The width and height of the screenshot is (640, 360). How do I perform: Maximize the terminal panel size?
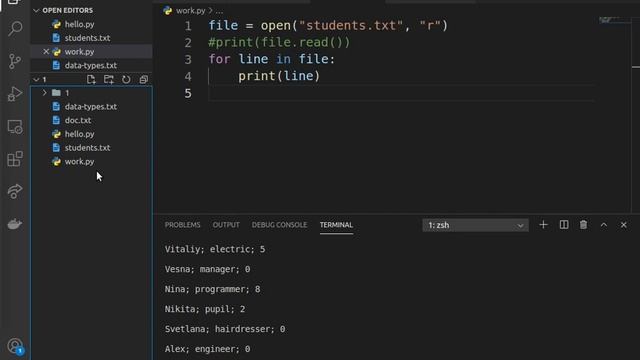tap(604, 225)
